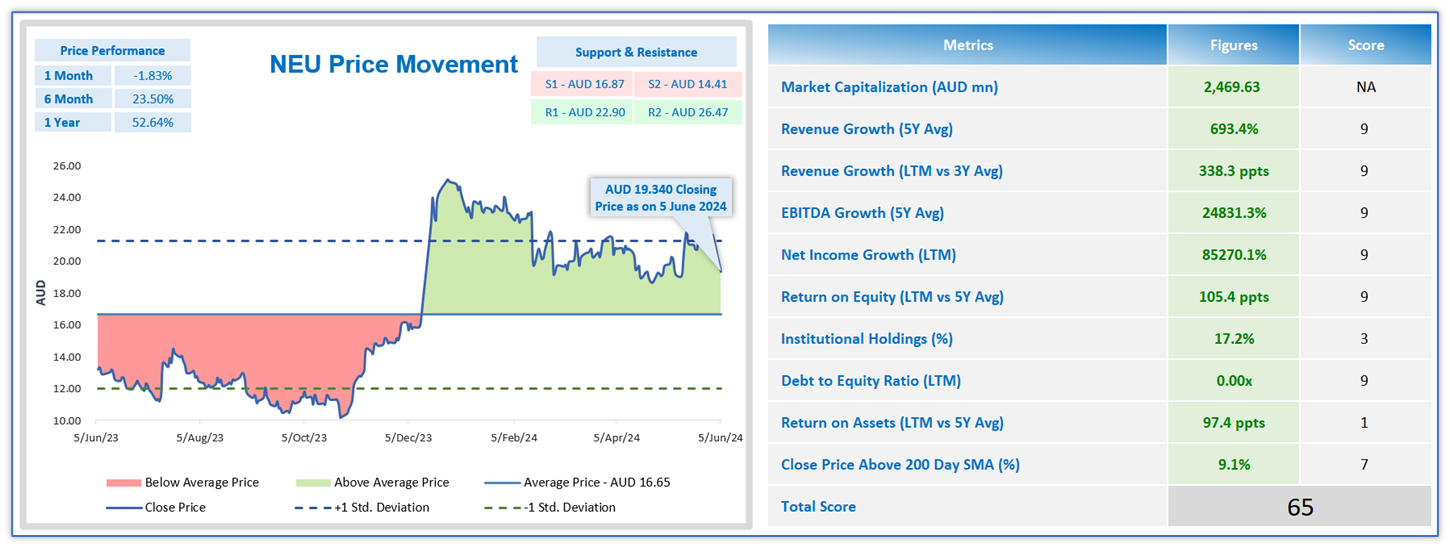The width and height of the screenshot is (1450, 548).
Task: Click the closing price callout on chart
Action: coord(657,198)
